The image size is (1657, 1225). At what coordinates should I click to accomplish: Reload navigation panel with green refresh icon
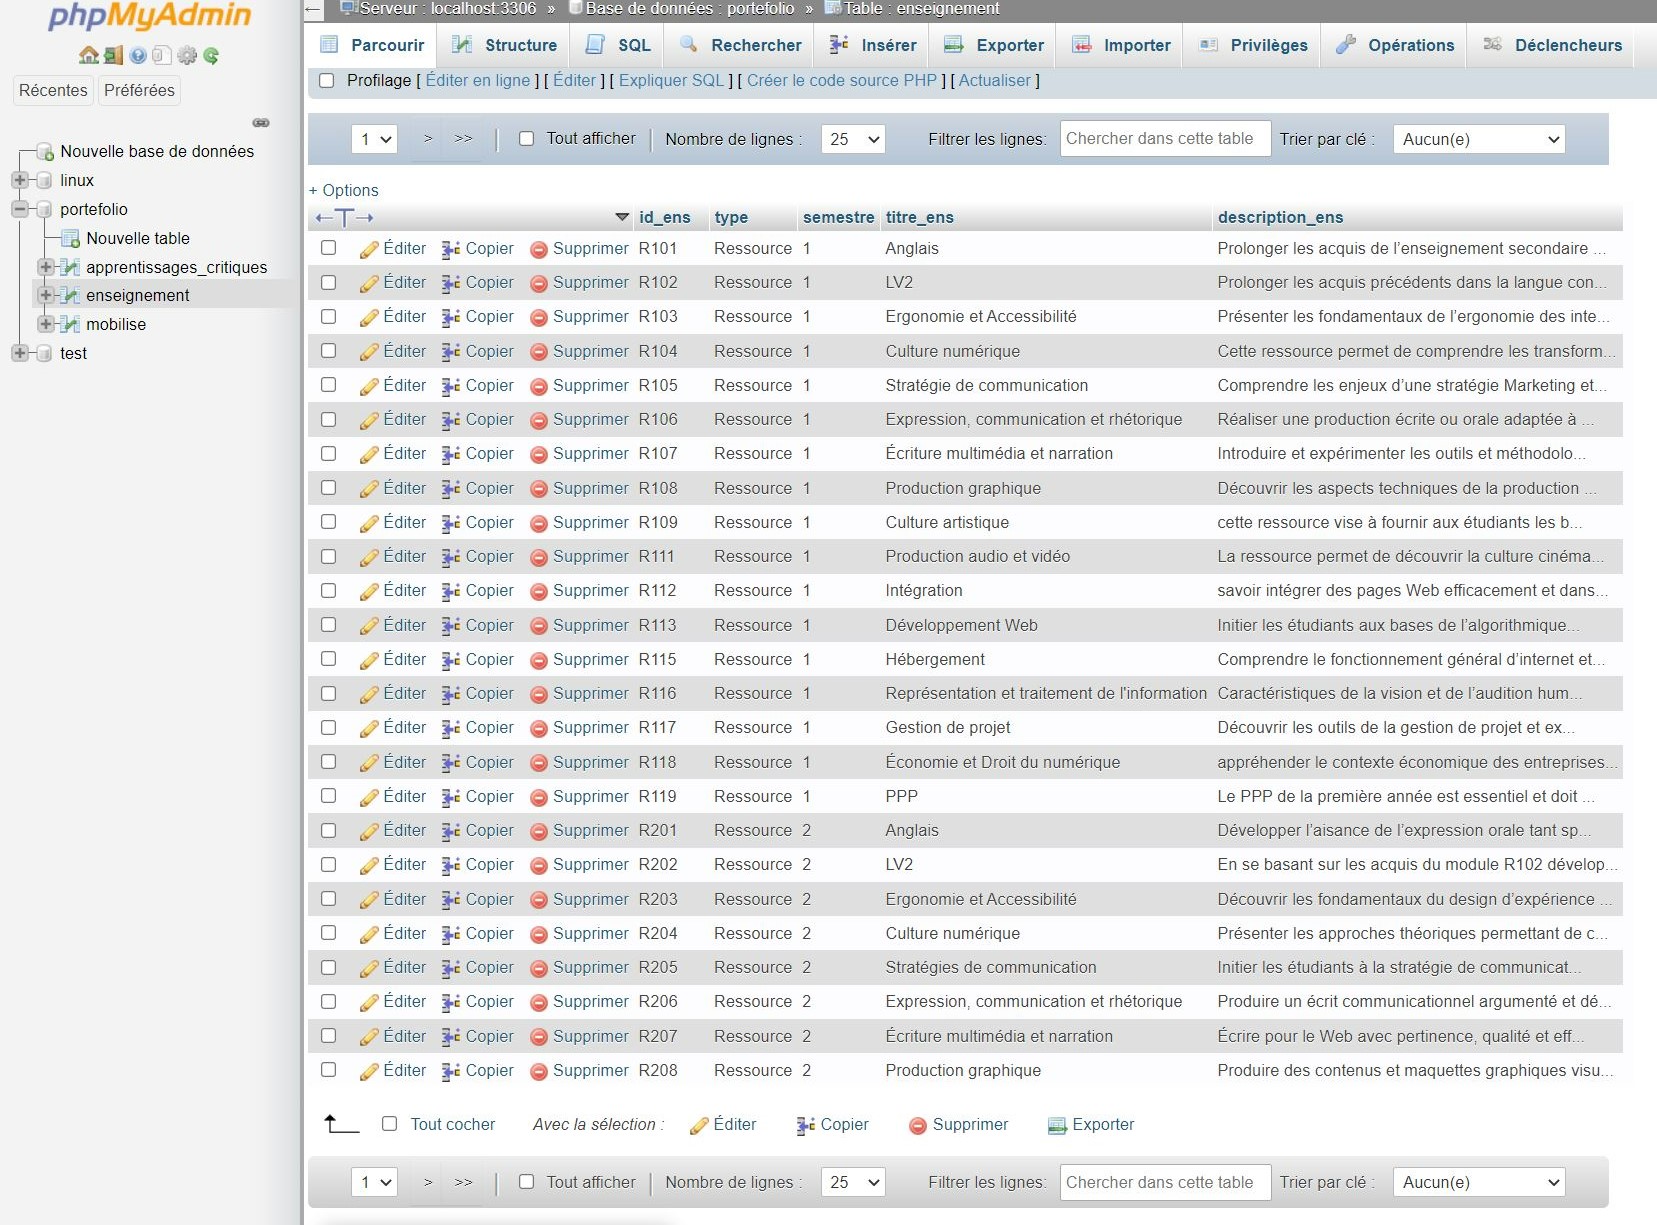click(211, 55)
